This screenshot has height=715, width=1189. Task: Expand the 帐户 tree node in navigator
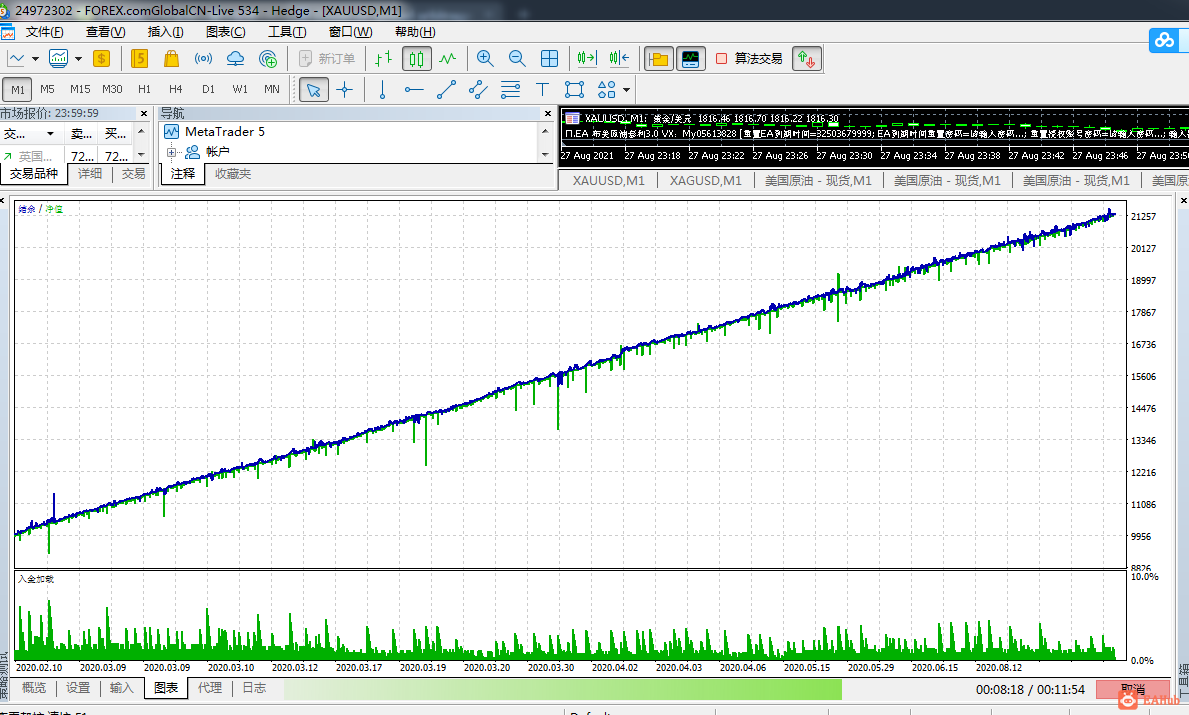click(x=171, y=152)
